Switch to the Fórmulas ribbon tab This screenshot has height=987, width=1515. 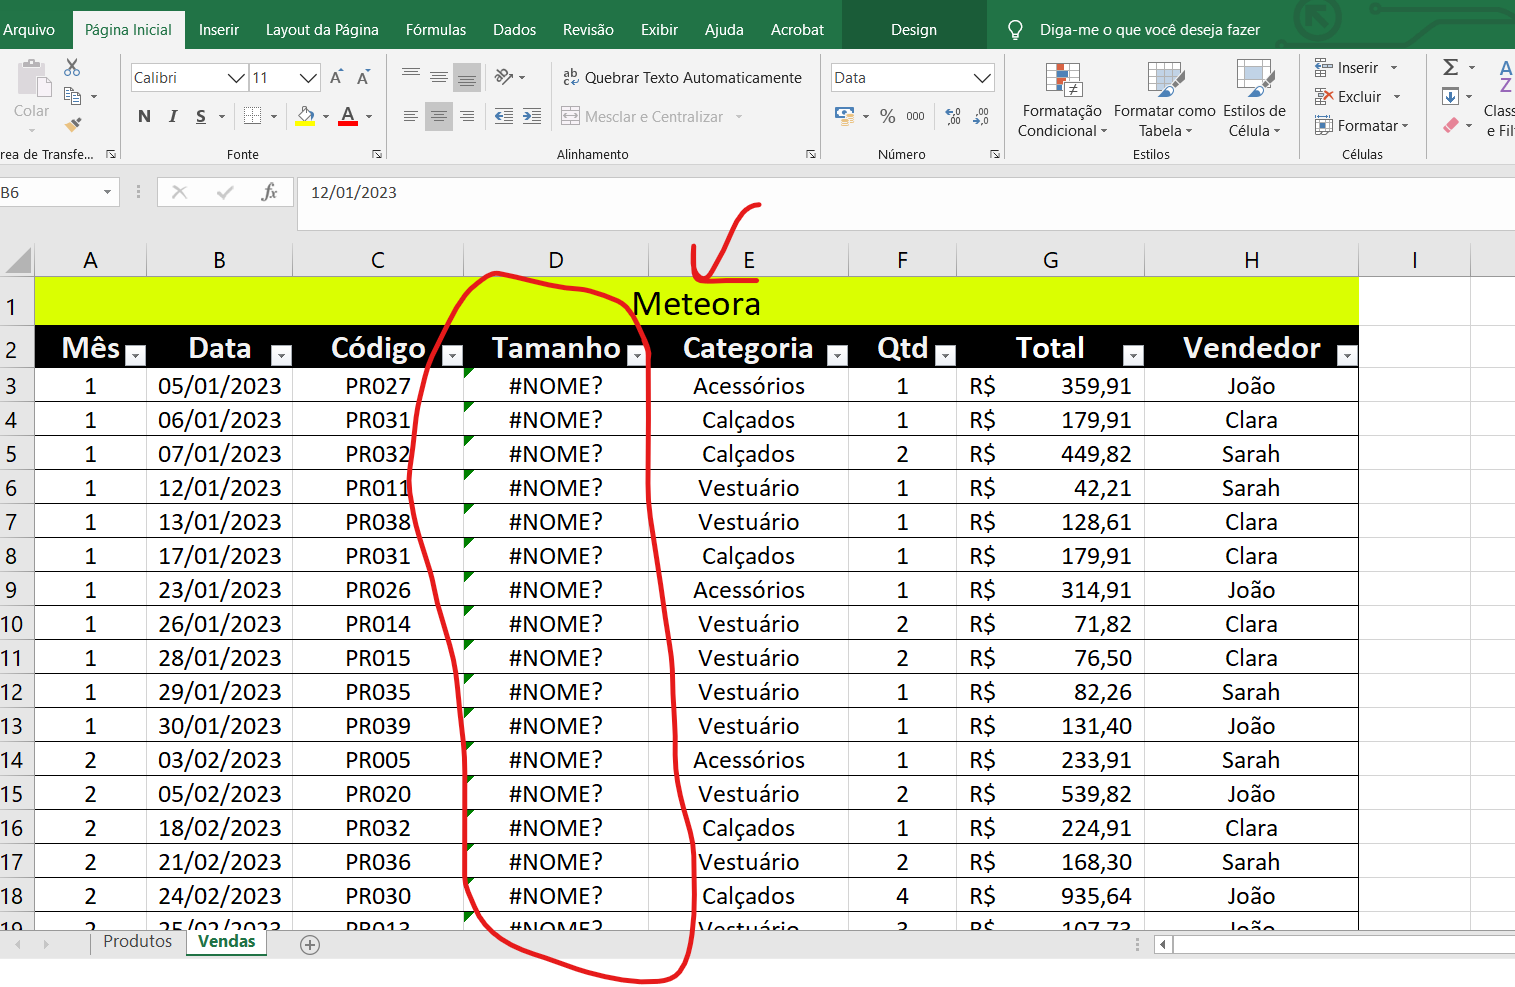coord(436,29)
